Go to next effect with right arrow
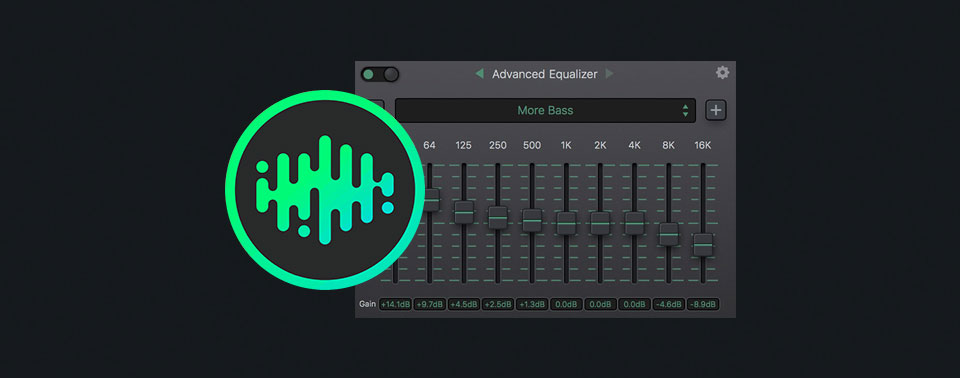960x378 pixels. click(609, 74)
